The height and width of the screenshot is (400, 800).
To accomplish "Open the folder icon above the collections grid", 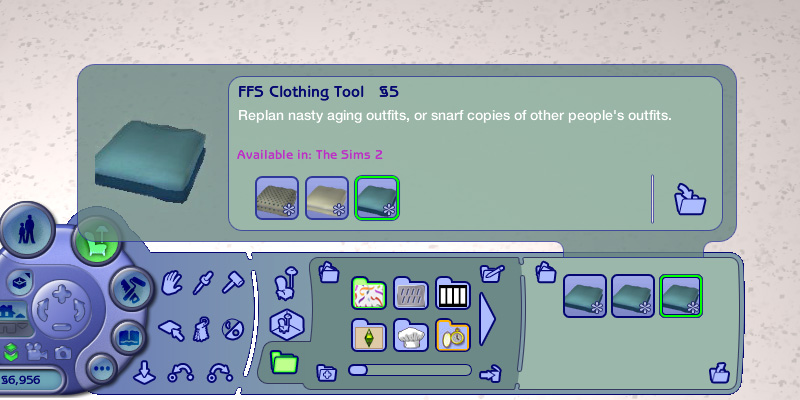I will tap(326, 271).
